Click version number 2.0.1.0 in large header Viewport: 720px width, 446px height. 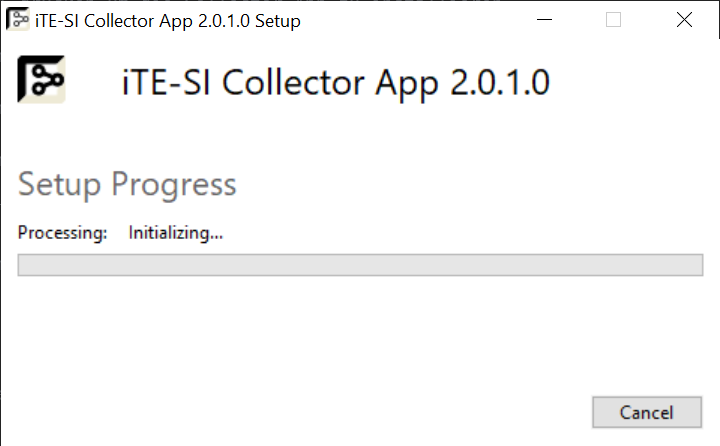coord(499,82)
